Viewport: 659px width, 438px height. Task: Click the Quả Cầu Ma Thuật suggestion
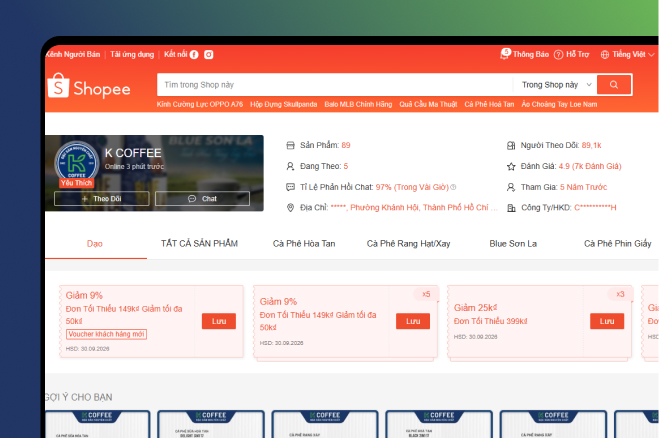click(x=428, y=104)
